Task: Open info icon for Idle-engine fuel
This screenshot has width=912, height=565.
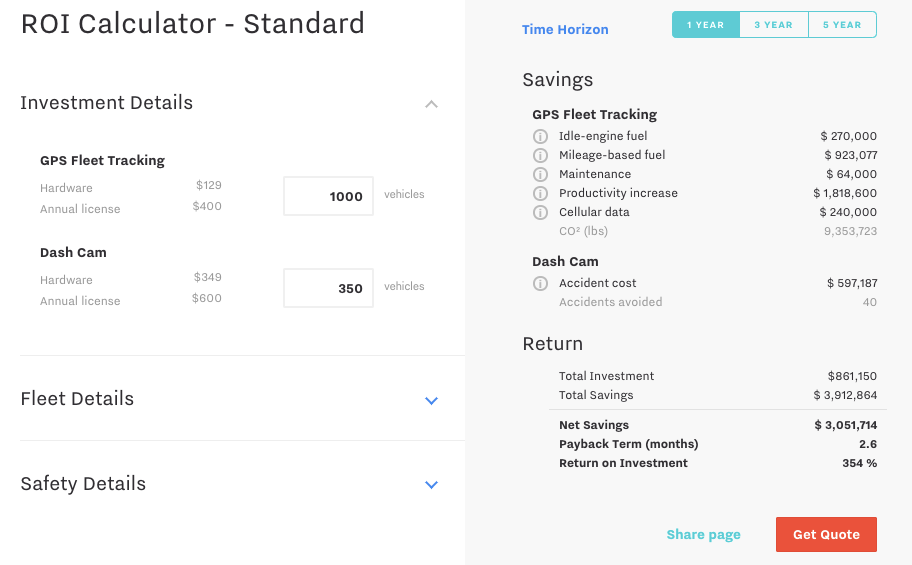Action: click(540, 136)
